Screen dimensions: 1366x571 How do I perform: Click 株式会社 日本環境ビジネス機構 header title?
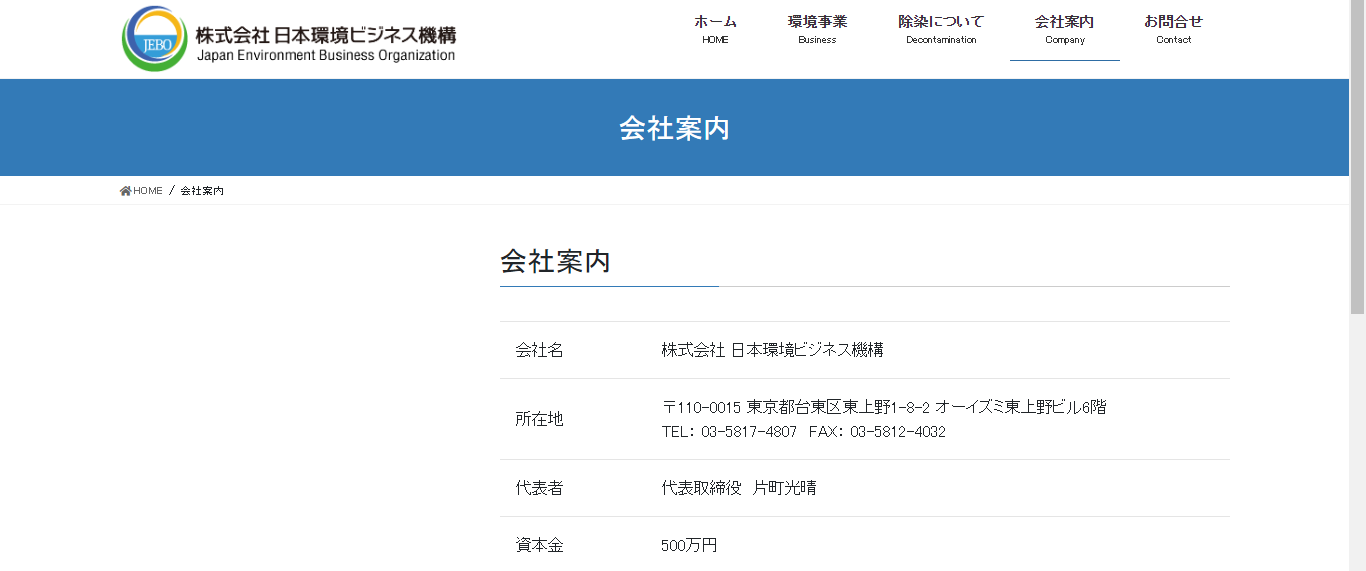[326, 35]
